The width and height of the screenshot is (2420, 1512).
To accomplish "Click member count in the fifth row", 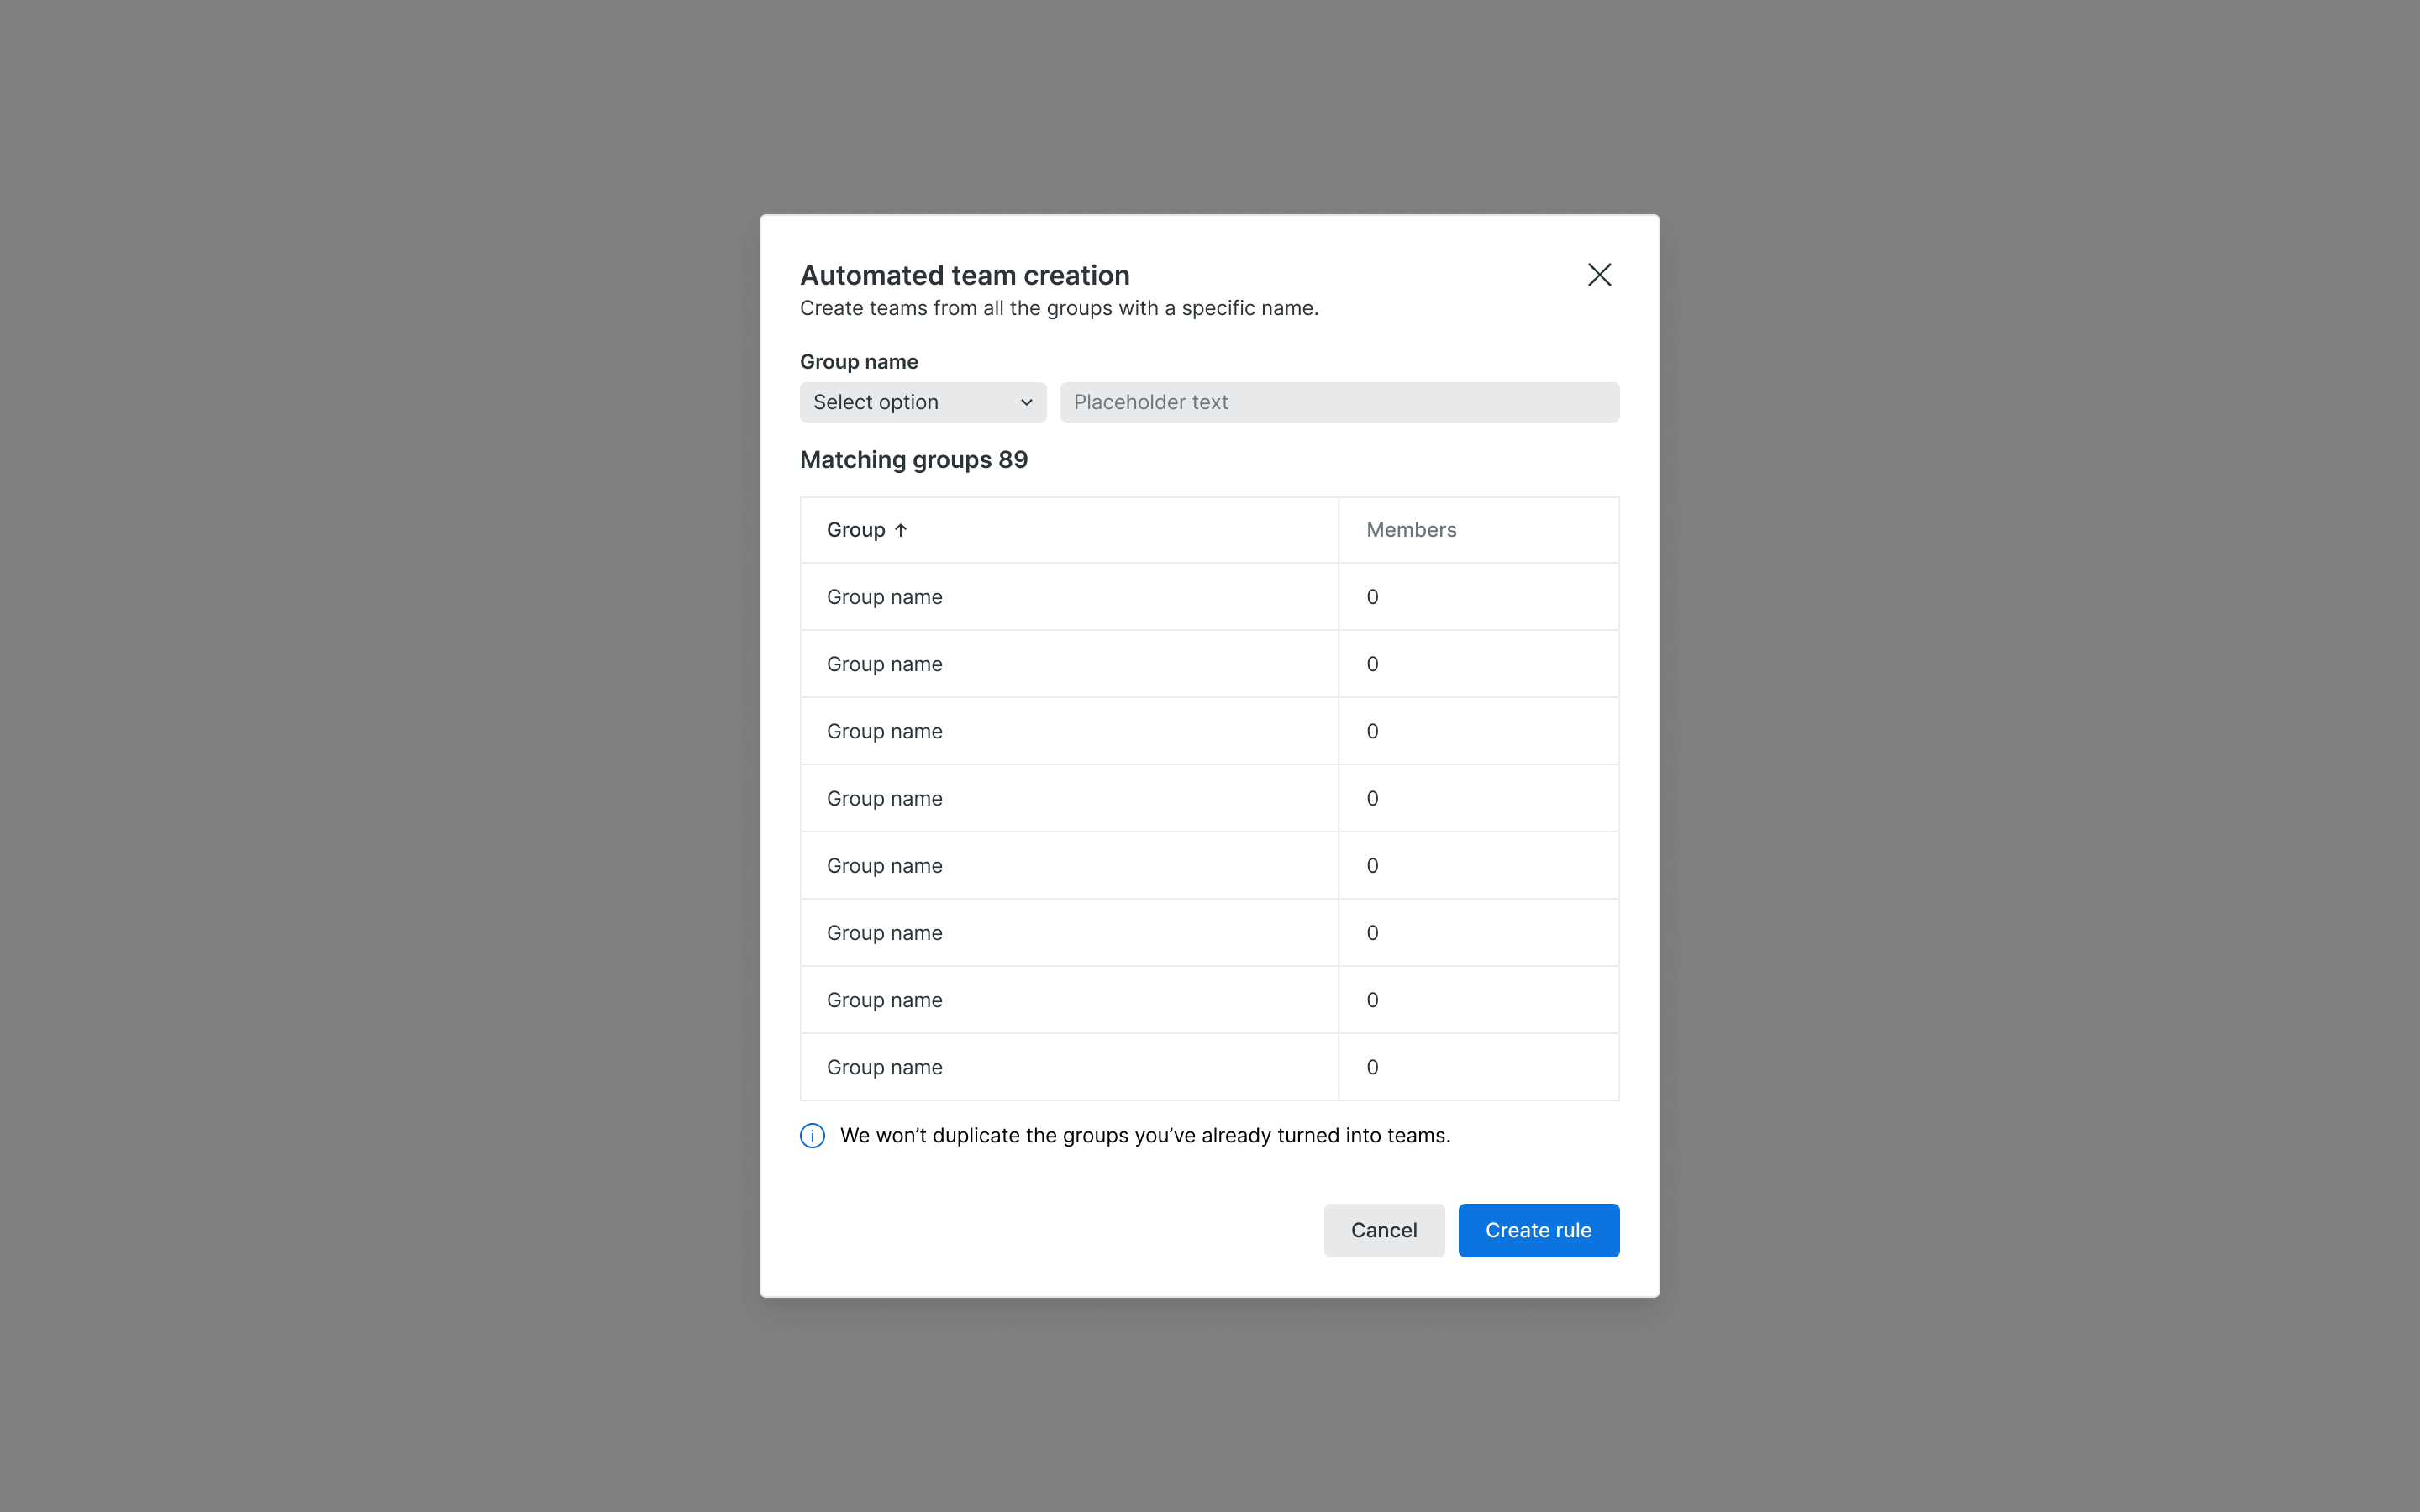I will pos(1372,866).
